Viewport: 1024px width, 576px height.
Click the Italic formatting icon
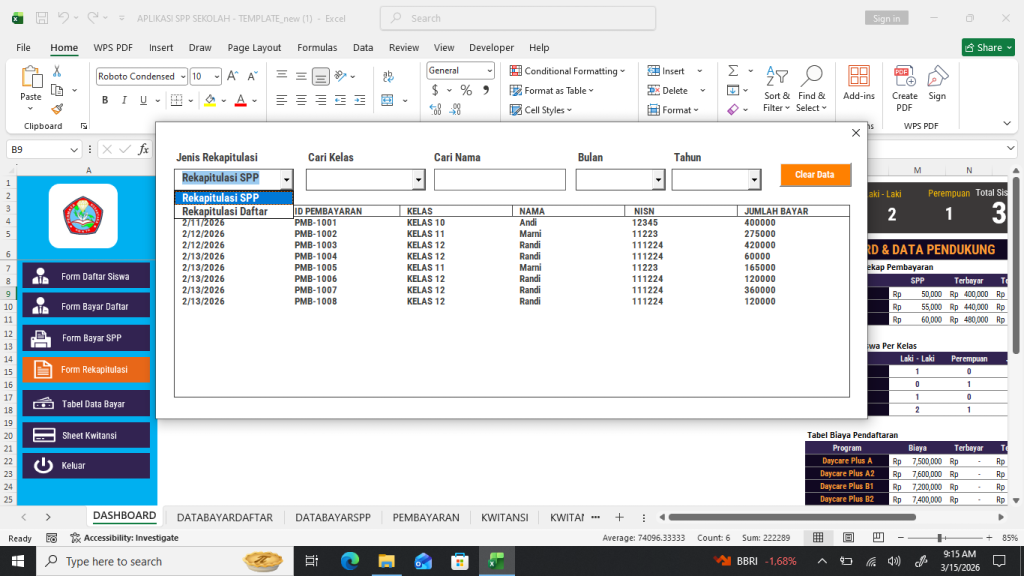[124, 100]
